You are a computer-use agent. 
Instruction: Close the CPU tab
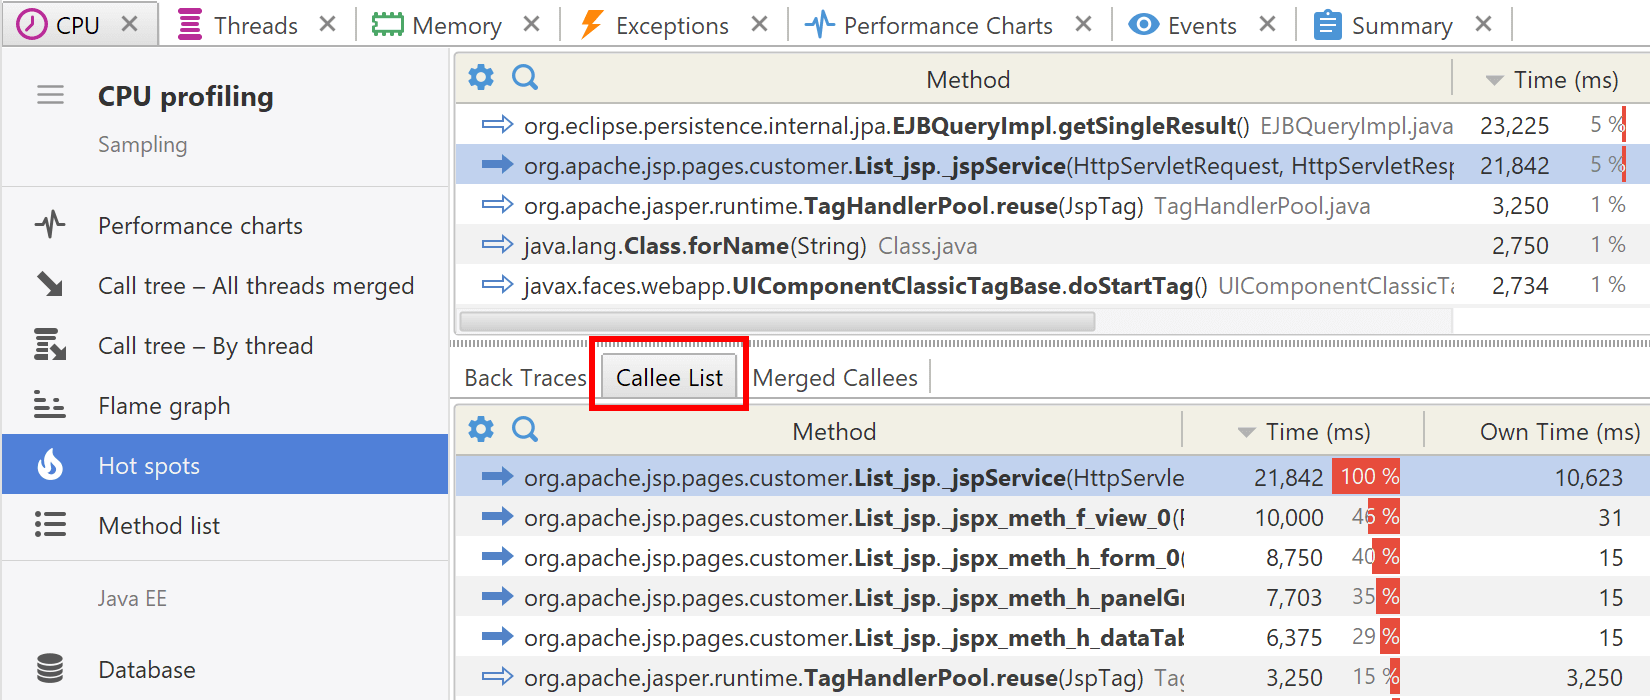coord(129,24)
